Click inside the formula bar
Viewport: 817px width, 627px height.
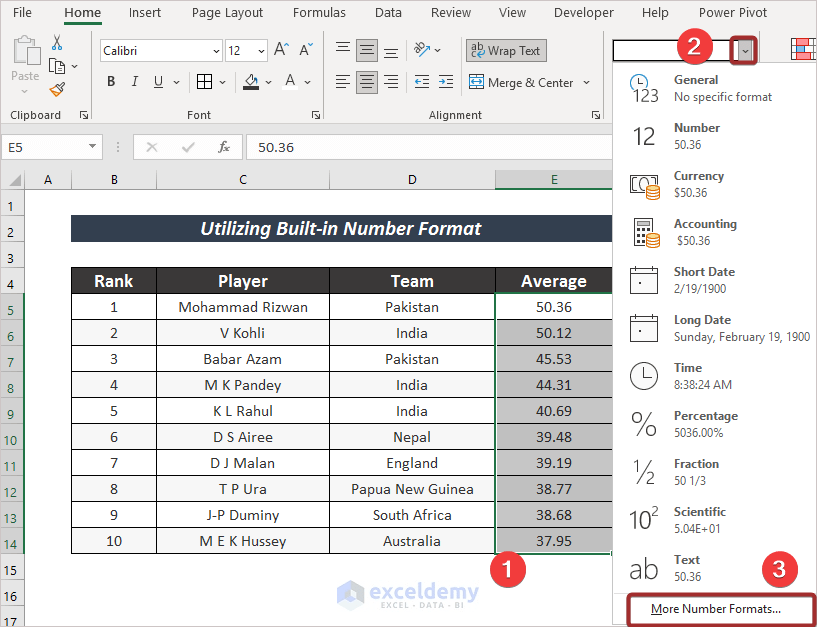[x=400, y=148]
